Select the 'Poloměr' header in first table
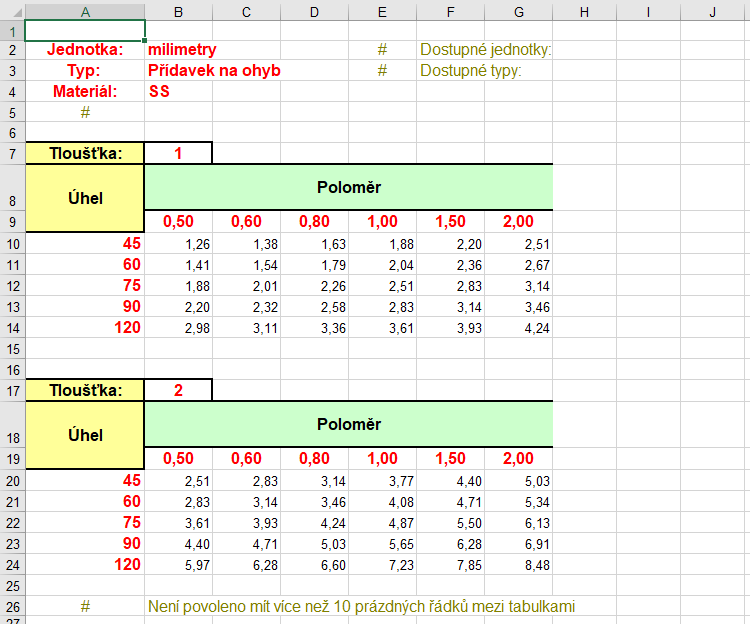The width and height of the screenshot is (750, 624). (x=348, y=187)
